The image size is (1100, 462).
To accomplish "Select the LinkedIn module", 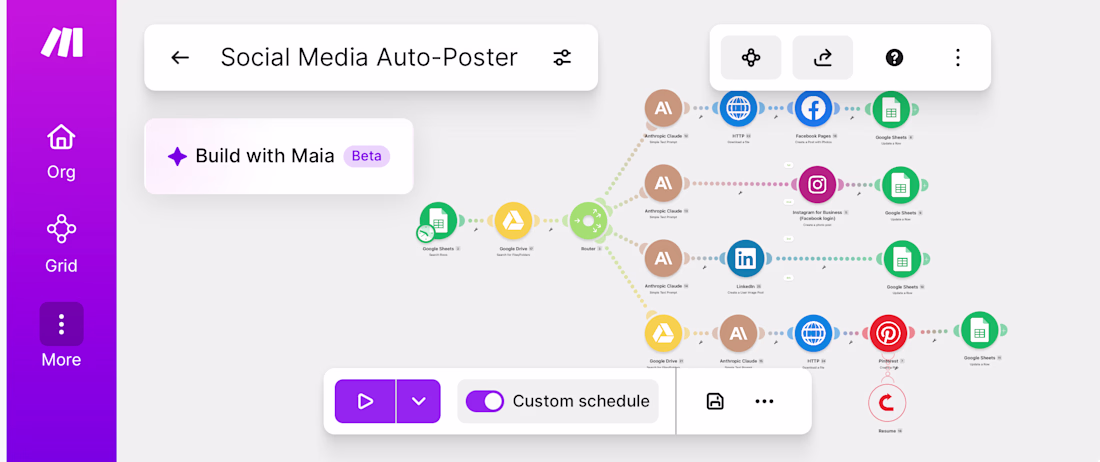I will (746, 259).
